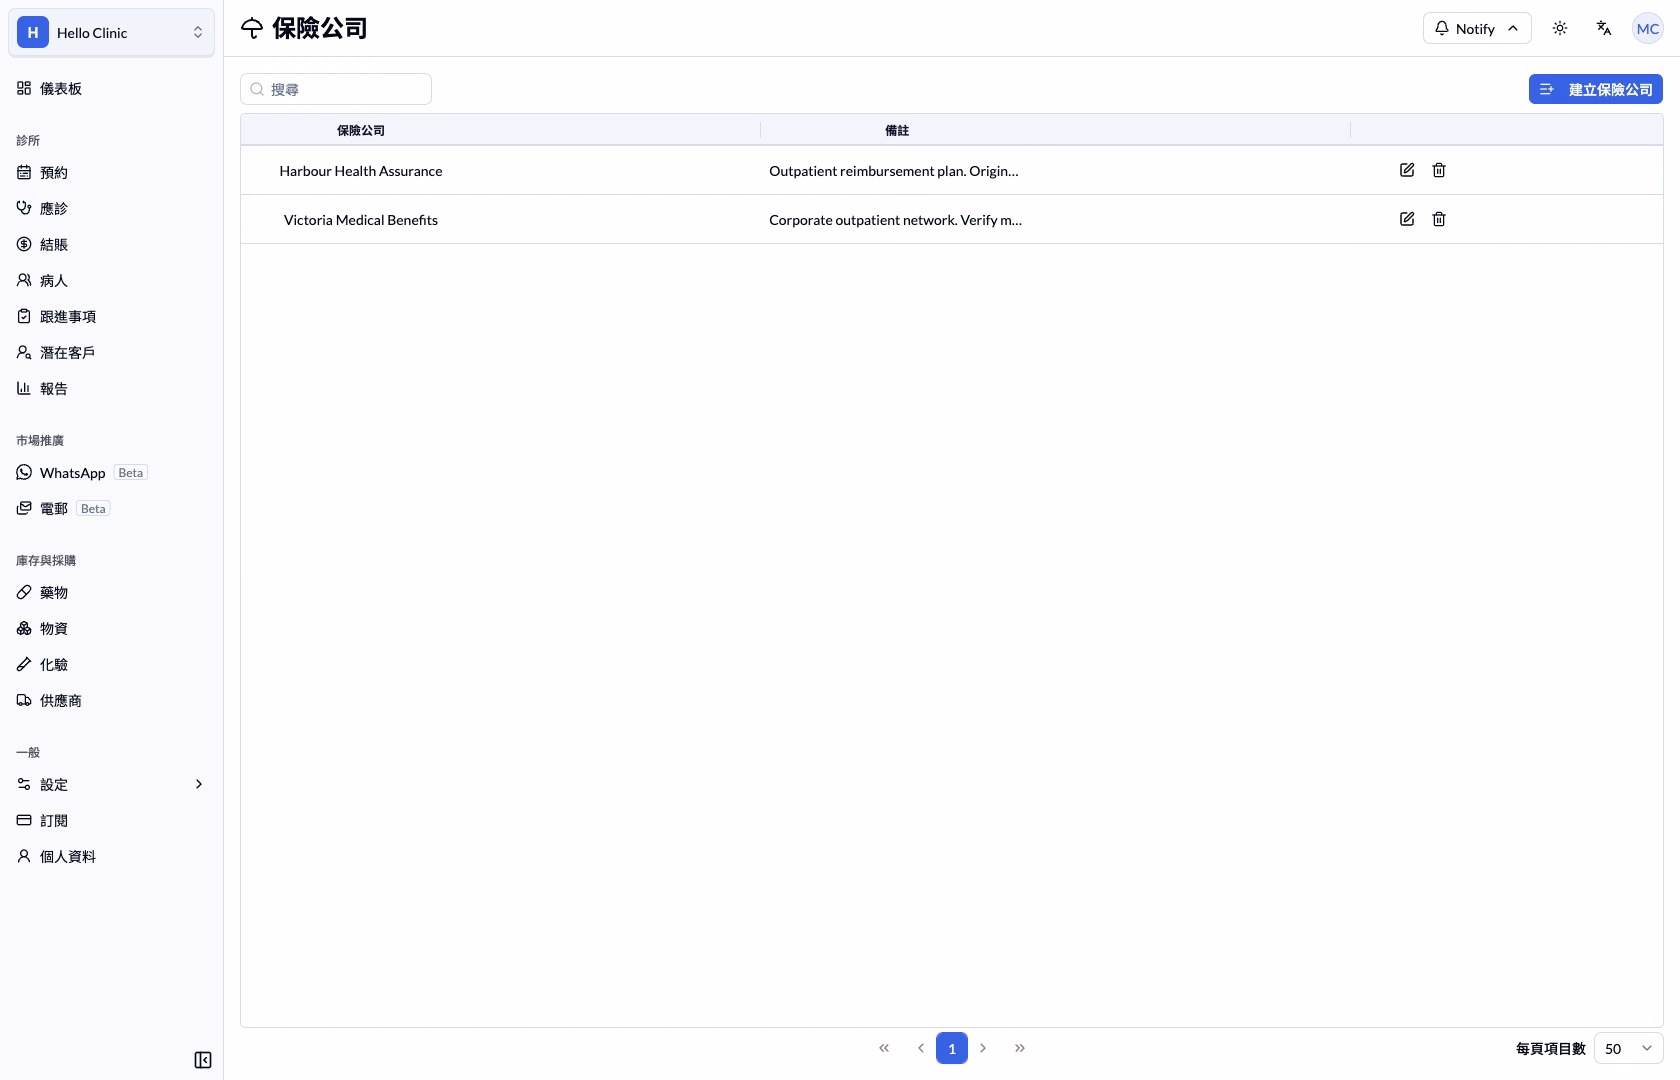Sort by 保險公司 column header

[361, 130]
